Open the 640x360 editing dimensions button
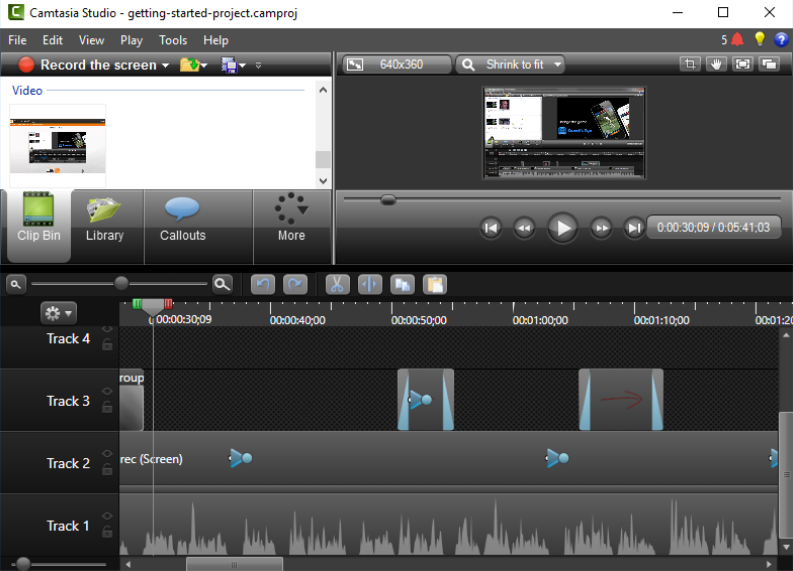Viewport: 793px width, 571px height. click(x=397, y=64)
